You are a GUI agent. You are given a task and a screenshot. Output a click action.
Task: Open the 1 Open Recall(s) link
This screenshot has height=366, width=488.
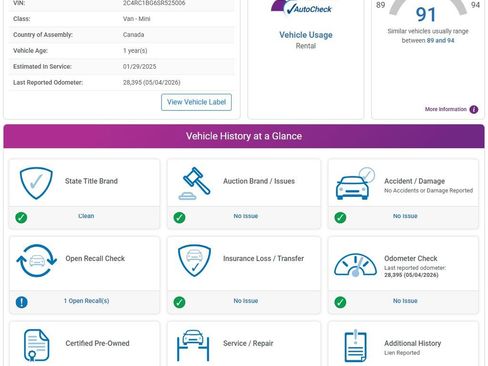(x=87, y=301)
